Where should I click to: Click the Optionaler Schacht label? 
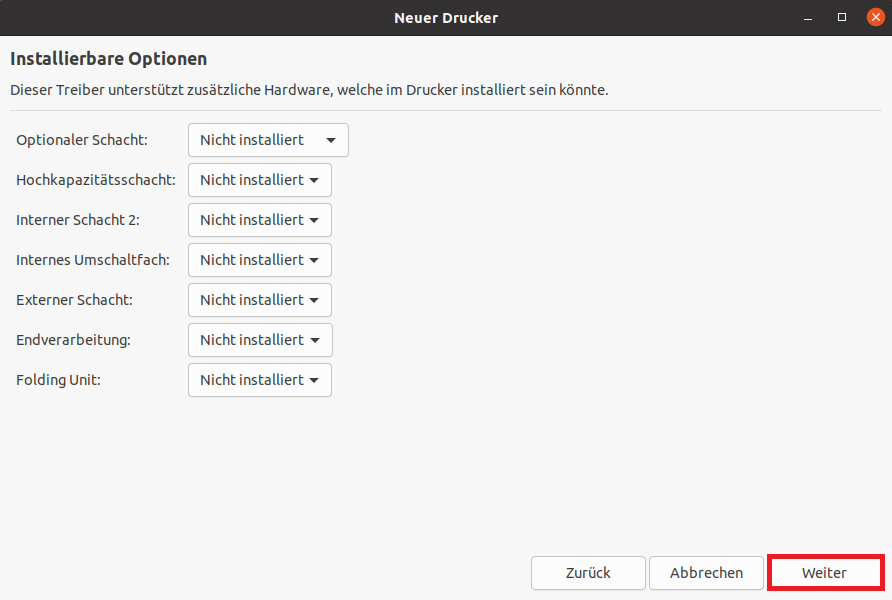click(x=82, y=140)
